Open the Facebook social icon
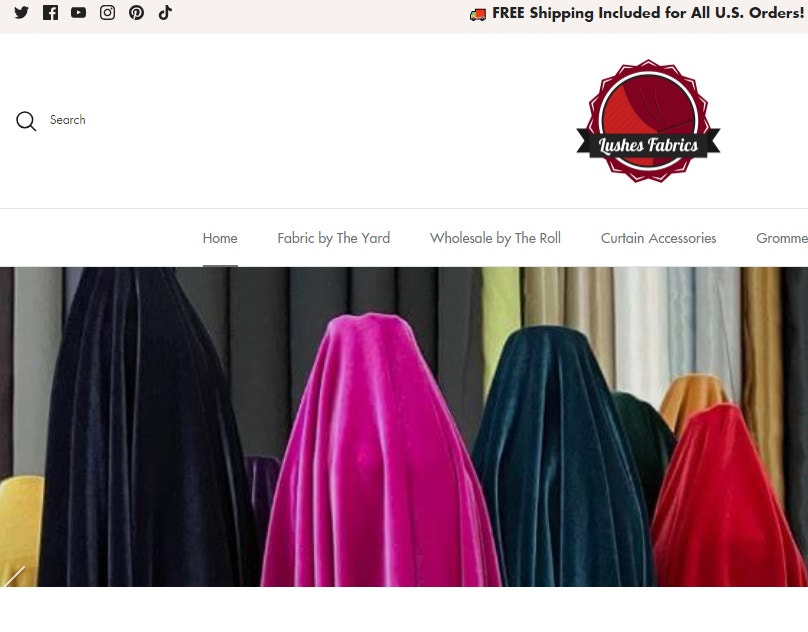 pos(50,12)
